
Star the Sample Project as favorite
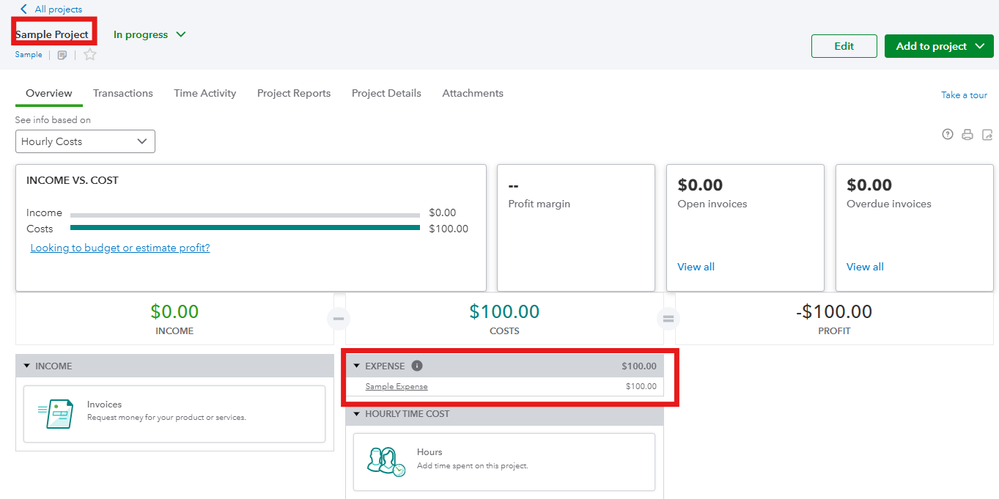[90, 55]
